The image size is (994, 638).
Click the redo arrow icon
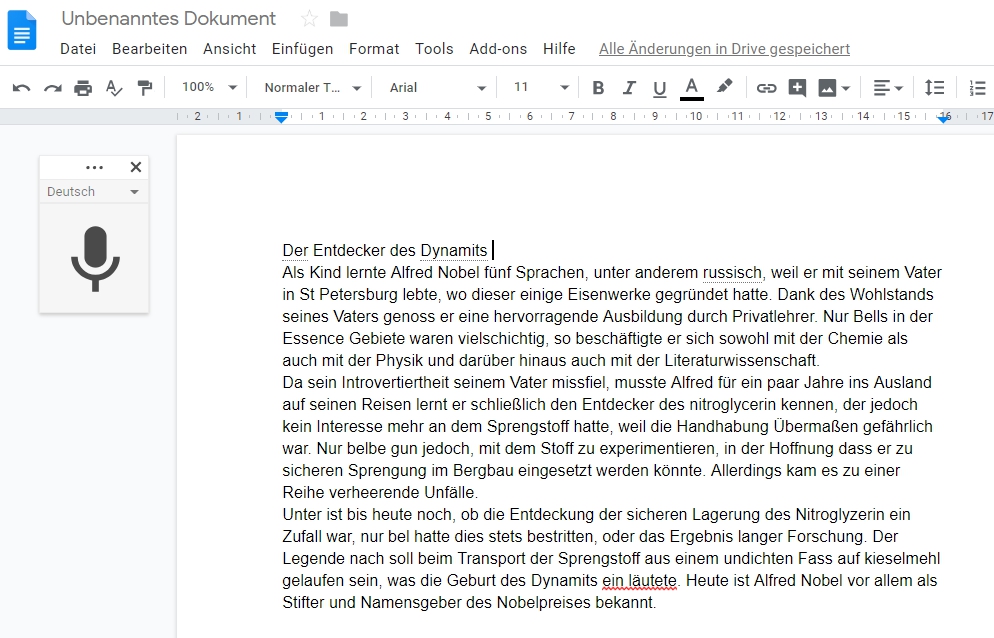pos(52,88)
